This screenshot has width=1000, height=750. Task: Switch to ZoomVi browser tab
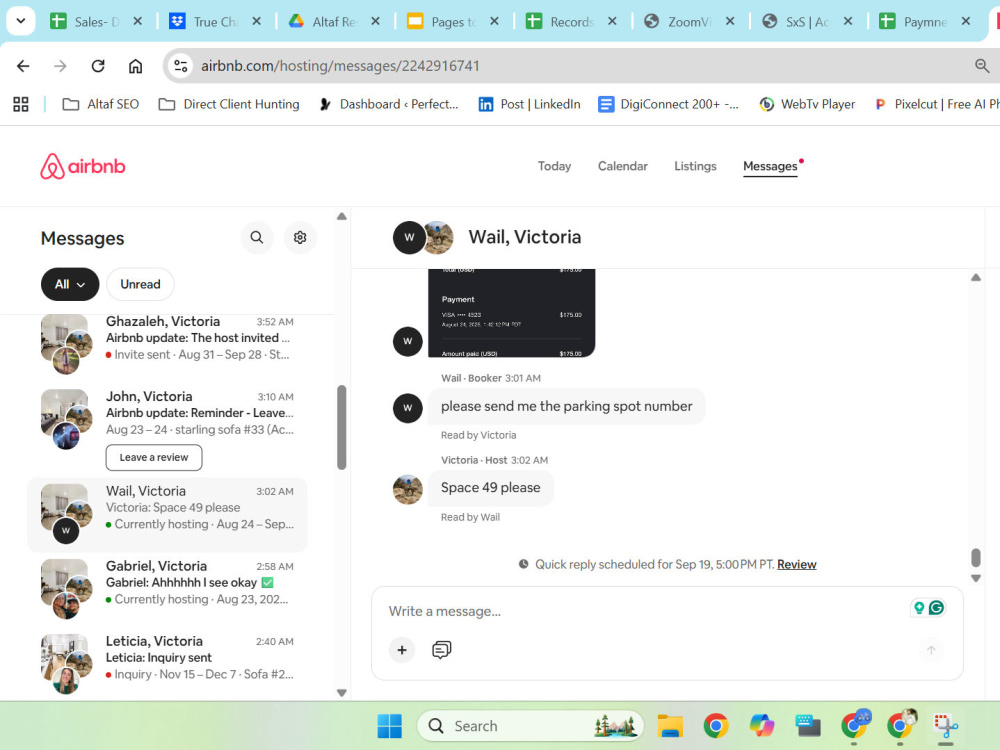click(690, 21)
